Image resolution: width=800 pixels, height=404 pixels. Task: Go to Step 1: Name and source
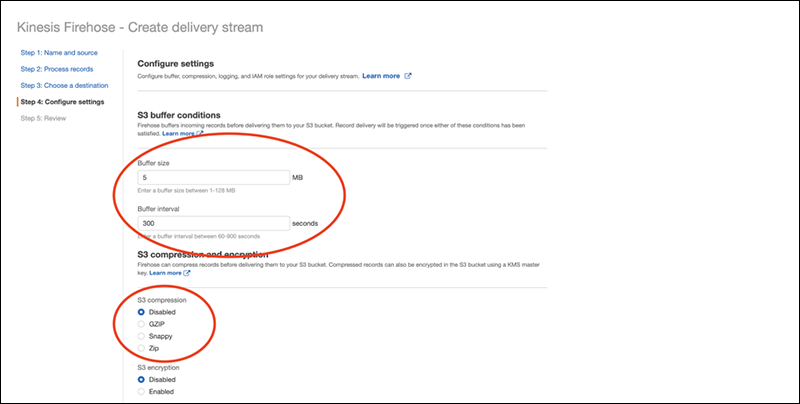coord(60,50)
